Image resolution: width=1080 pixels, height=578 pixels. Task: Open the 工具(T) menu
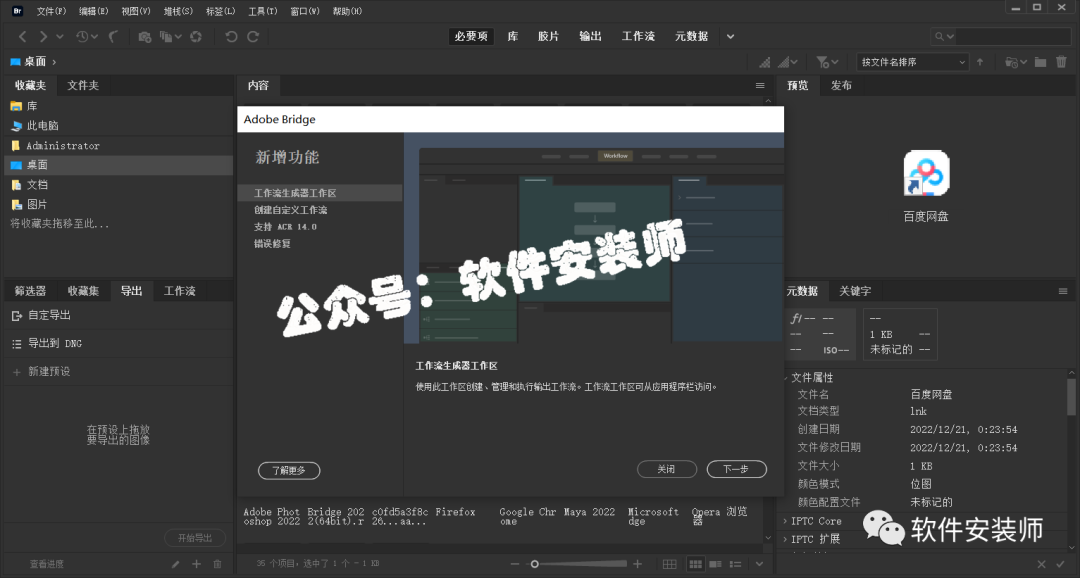tap(262, 11)
